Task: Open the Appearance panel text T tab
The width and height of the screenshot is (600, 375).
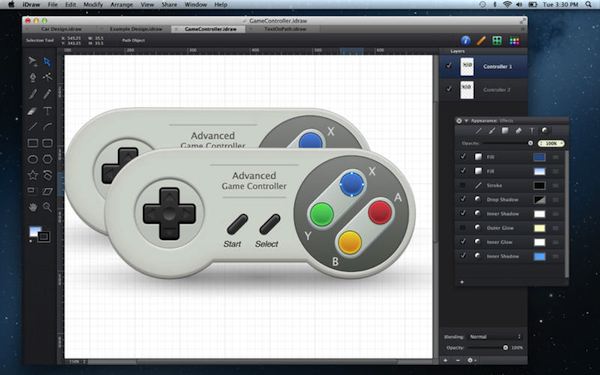Action: (532, 131)
